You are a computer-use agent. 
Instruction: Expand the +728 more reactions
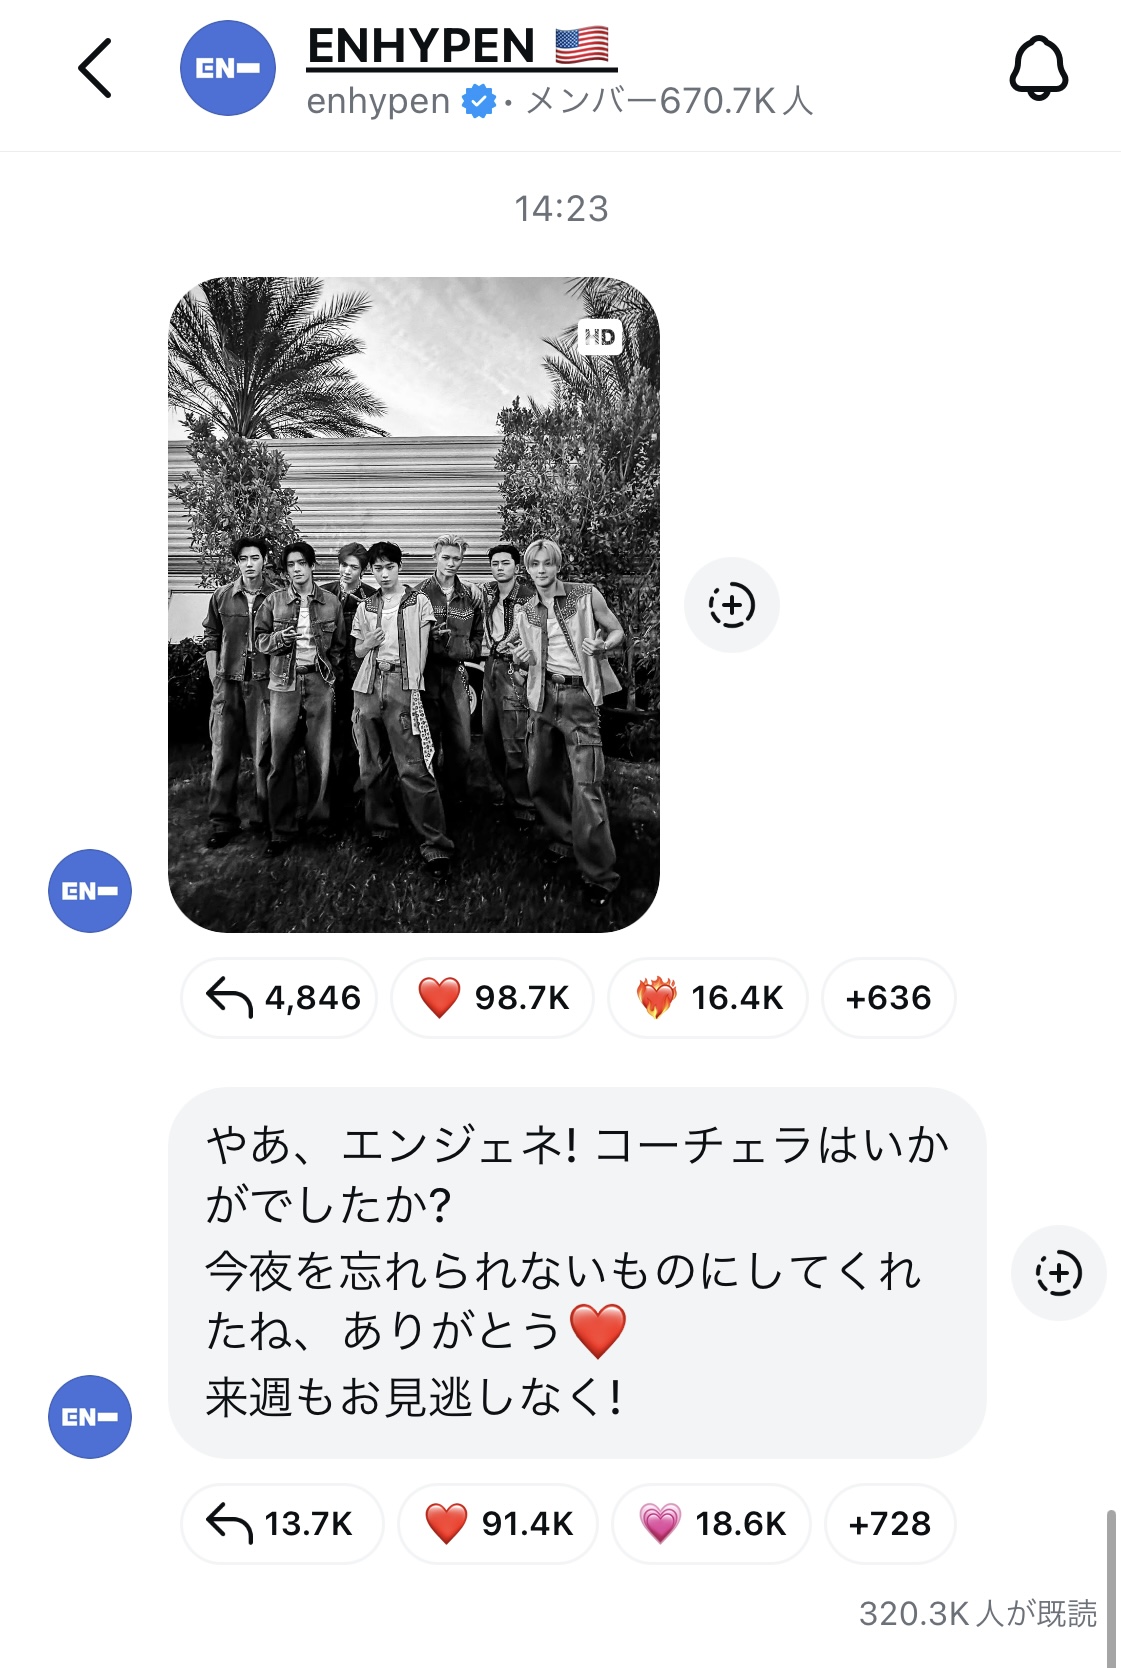point(889,1523)
